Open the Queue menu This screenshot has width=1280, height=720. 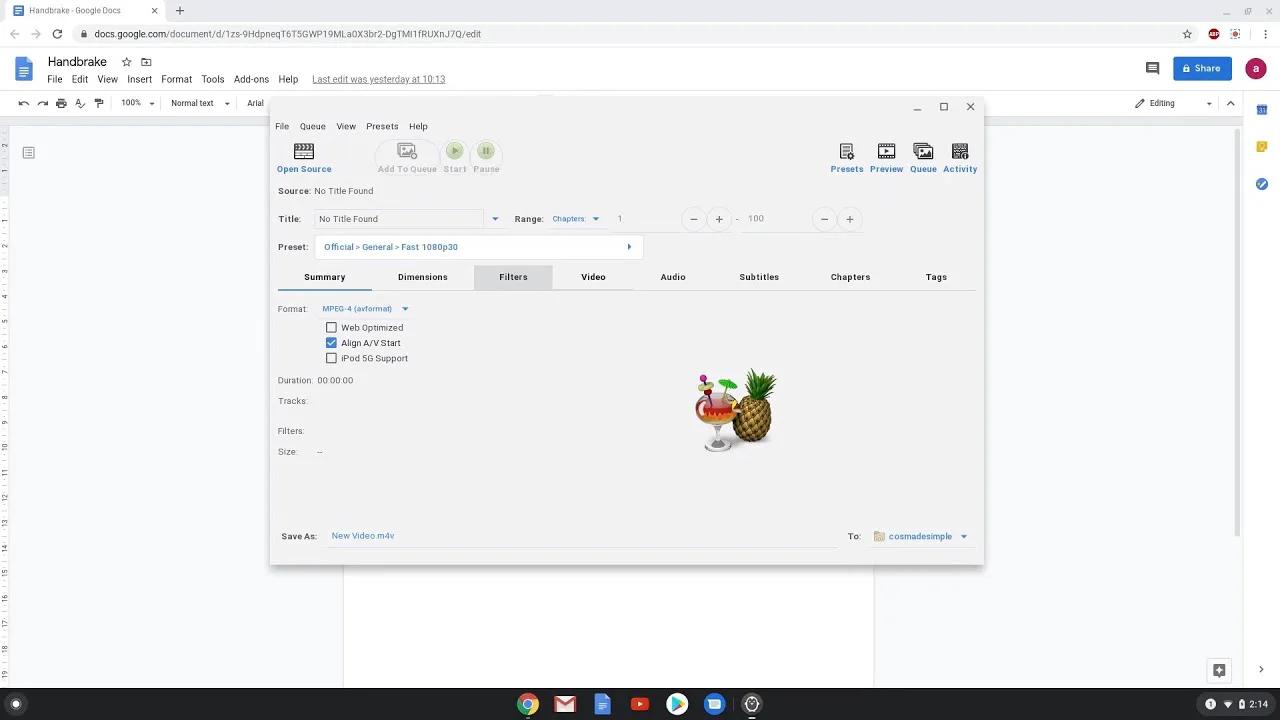(x=312, y=126)
